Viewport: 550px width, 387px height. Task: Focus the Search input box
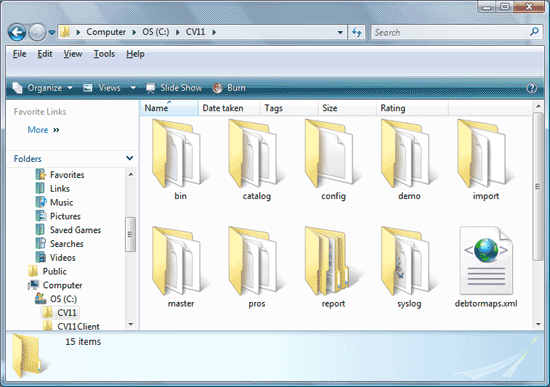tap(450, 32)
